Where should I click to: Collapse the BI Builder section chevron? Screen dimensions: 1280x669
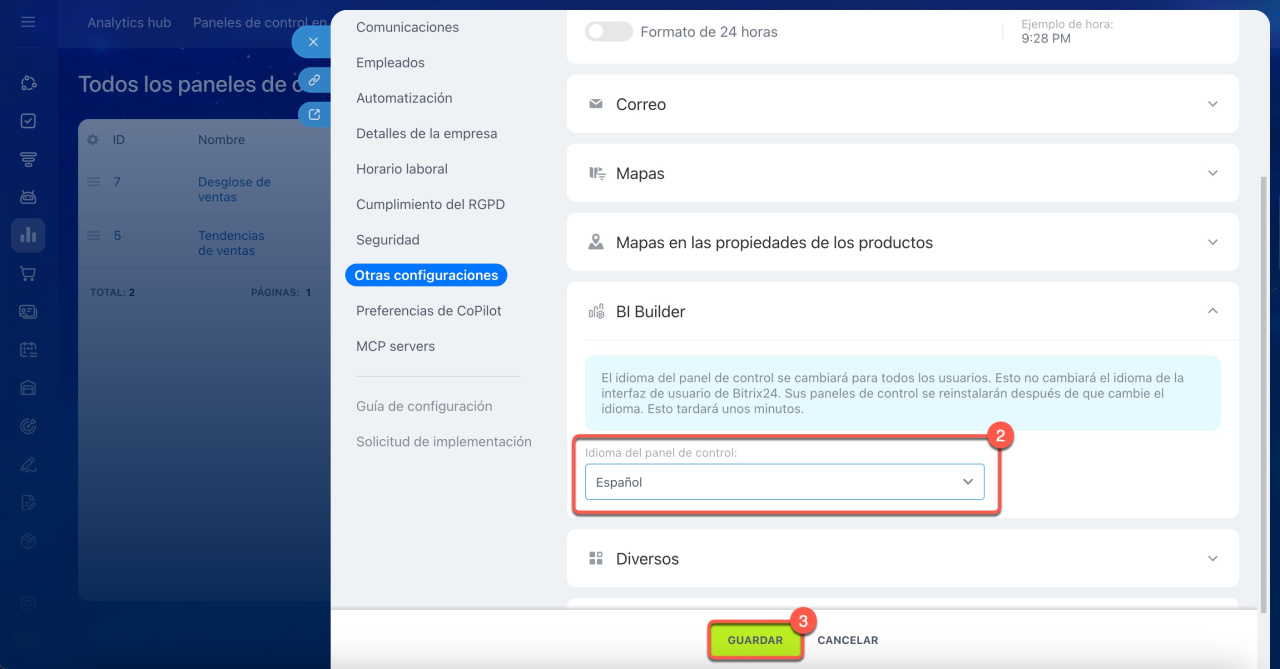click(x=1213, y=311)
